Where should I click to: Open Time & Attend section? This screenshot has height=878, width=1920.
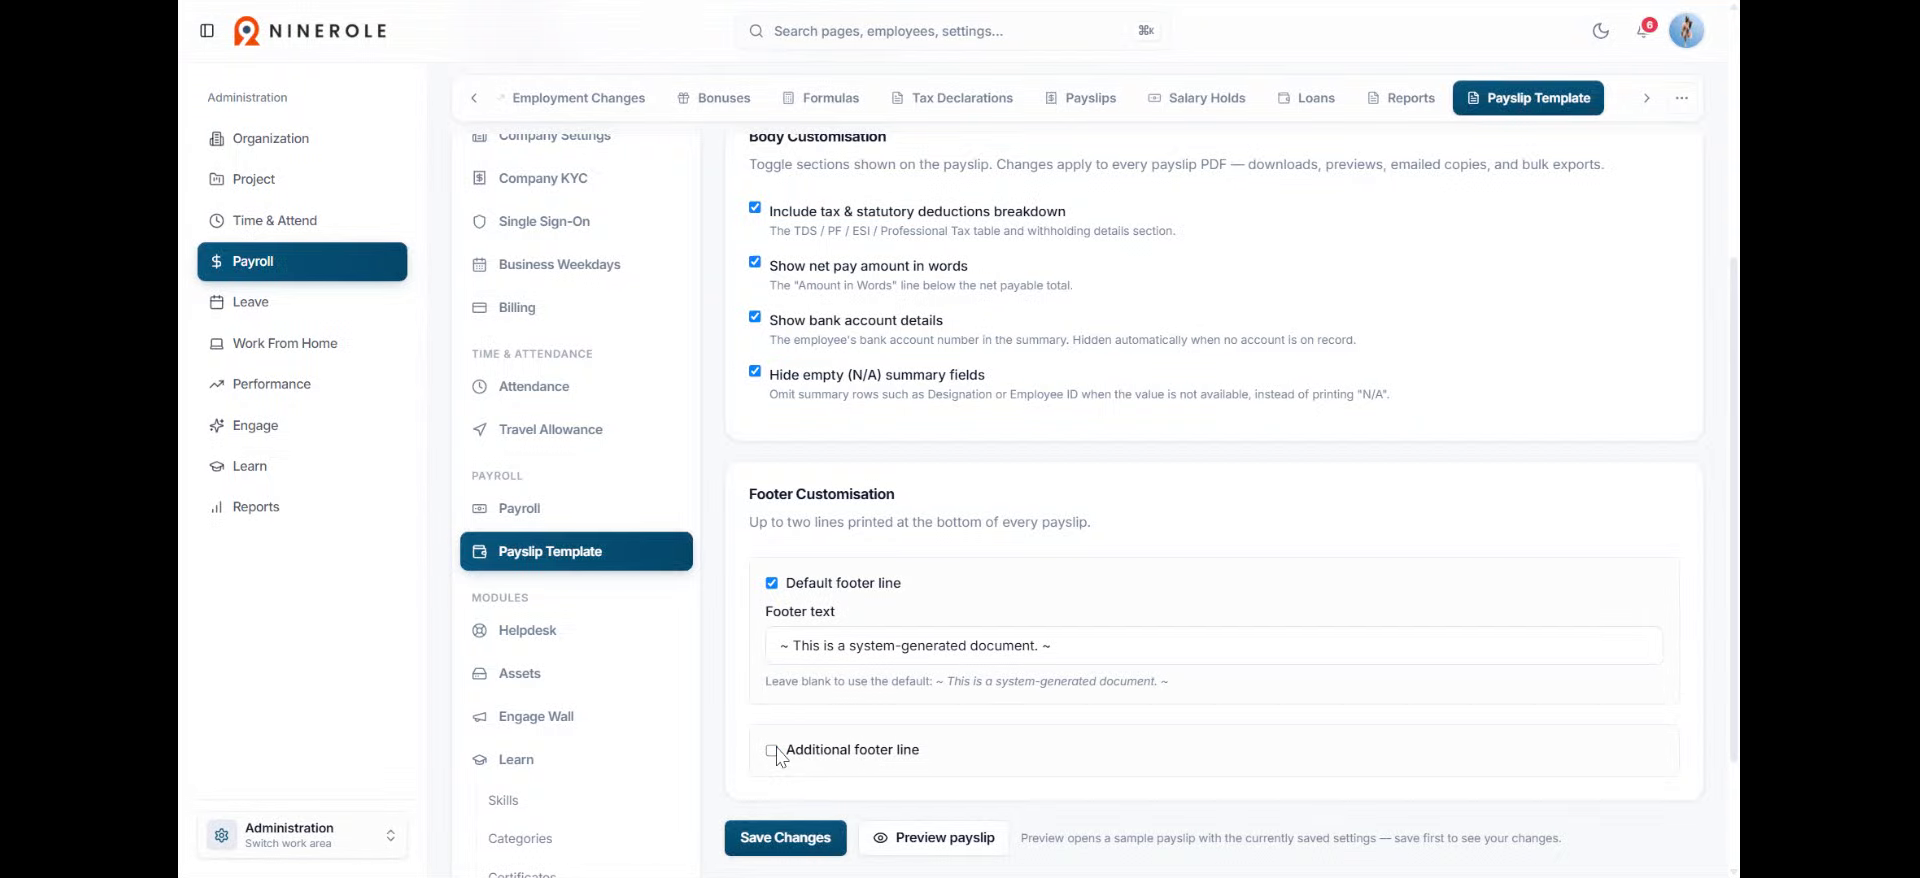click(302, 221)
